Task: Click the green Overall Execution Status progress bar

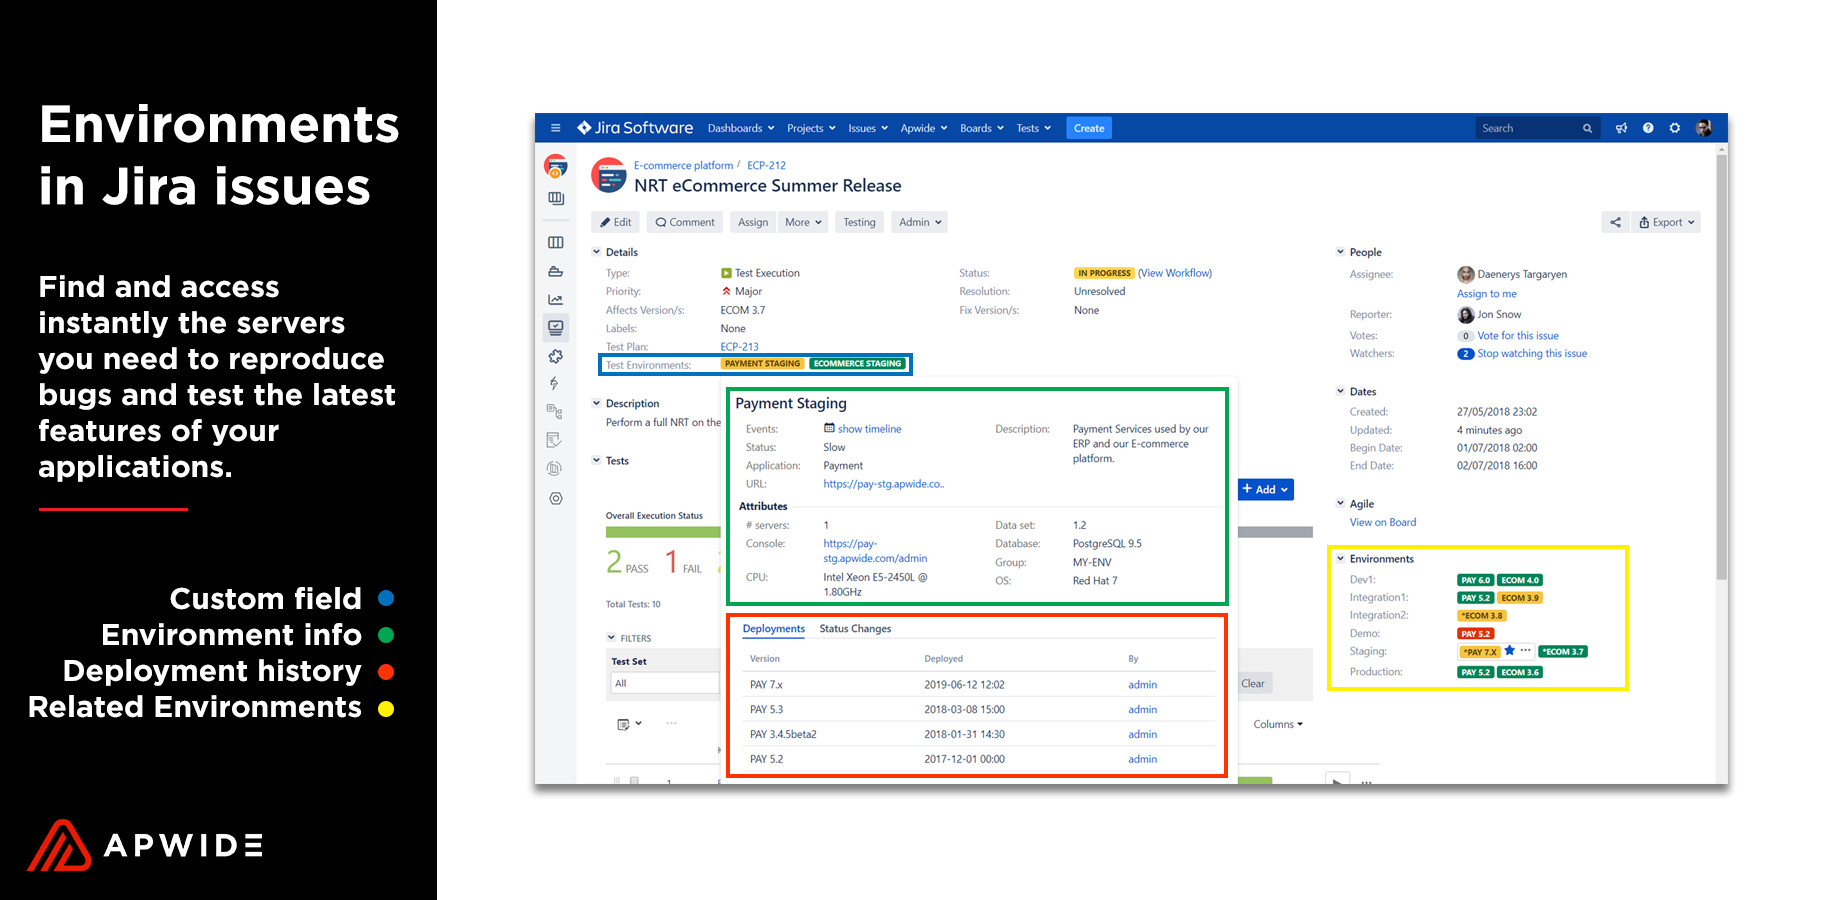Action: click(662, 531)
